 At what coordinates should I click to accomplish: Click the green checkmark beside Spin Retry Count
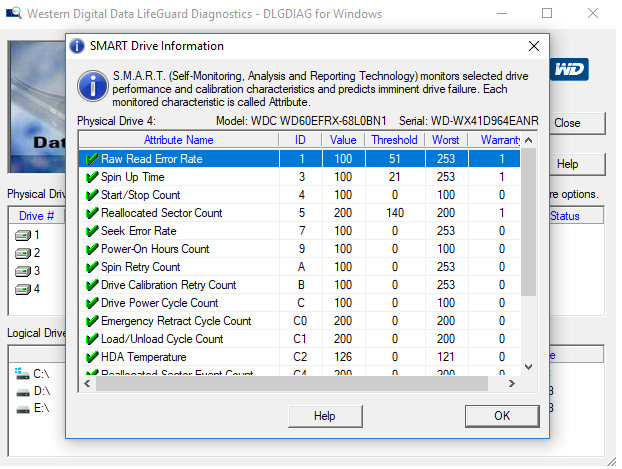click(92, 267)
